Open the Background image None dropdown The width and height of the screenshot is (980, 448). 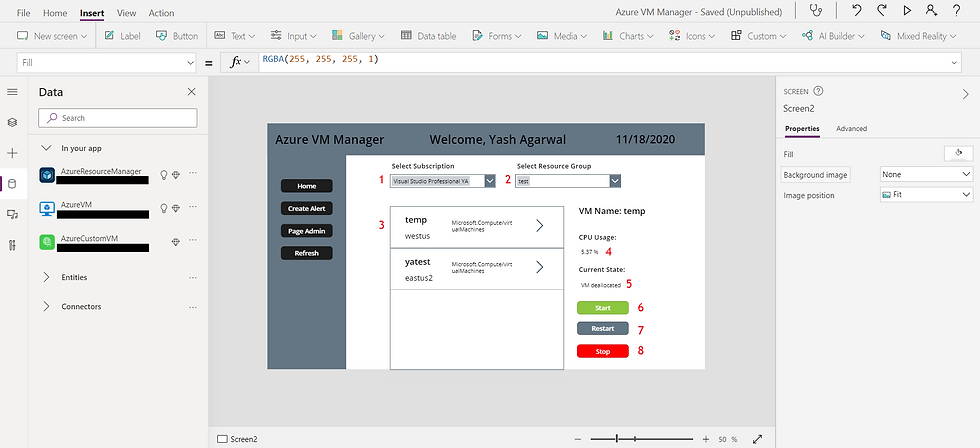pyautogui.click(x=926, y=174)
